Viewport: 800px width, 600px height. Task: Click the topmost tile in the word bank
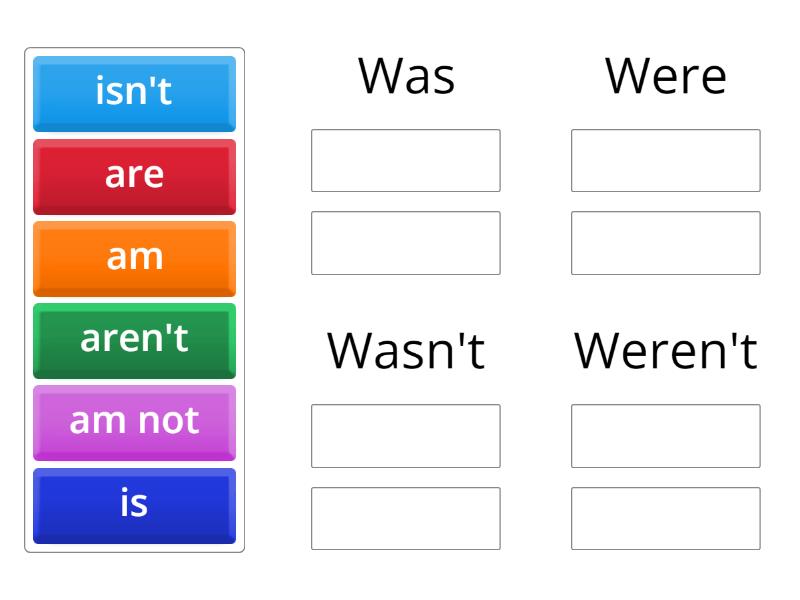pyautogui.click(x=134, y=92)
